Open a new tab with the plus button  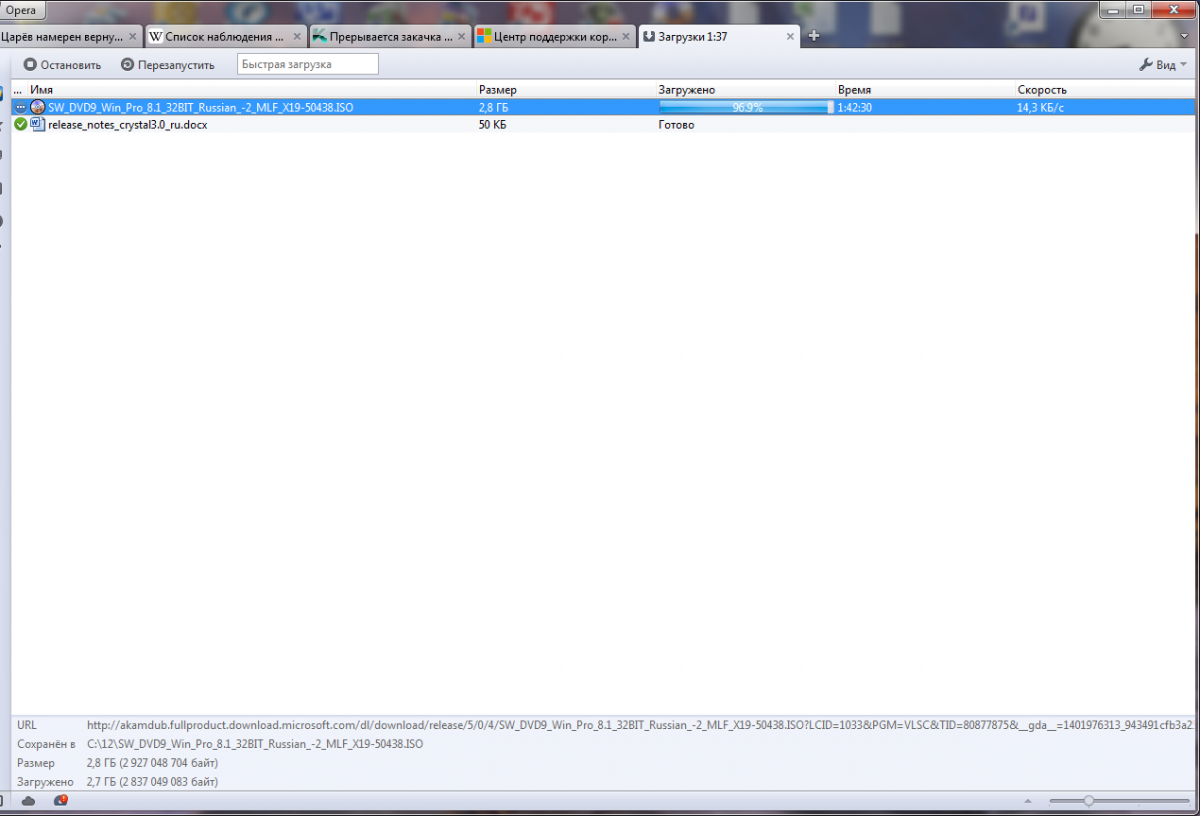814,36
